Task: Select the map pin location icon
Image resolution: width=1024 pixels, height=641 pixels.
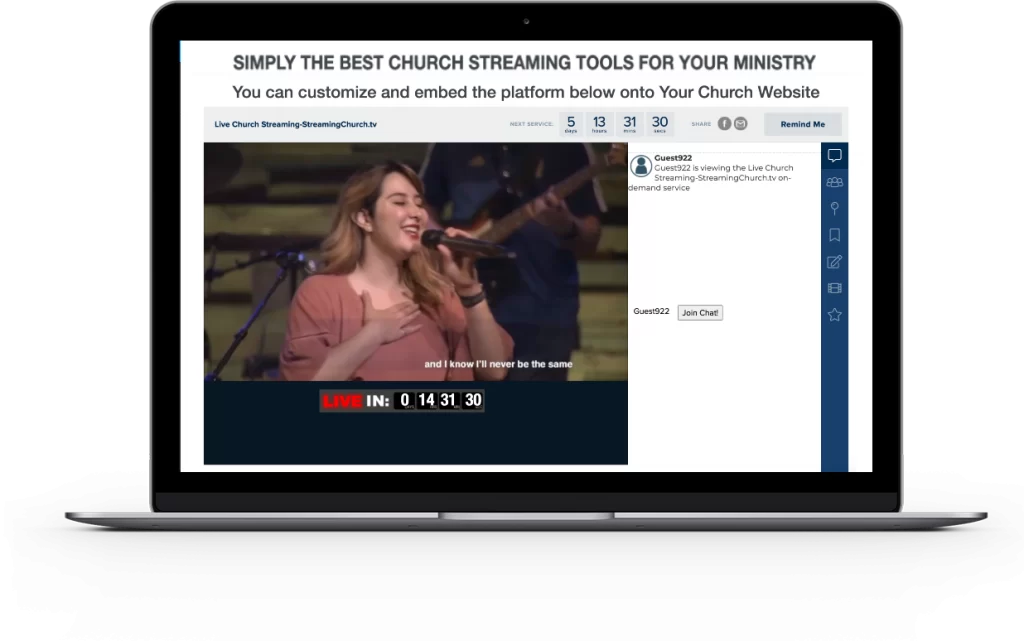Action: coord(834,208)
